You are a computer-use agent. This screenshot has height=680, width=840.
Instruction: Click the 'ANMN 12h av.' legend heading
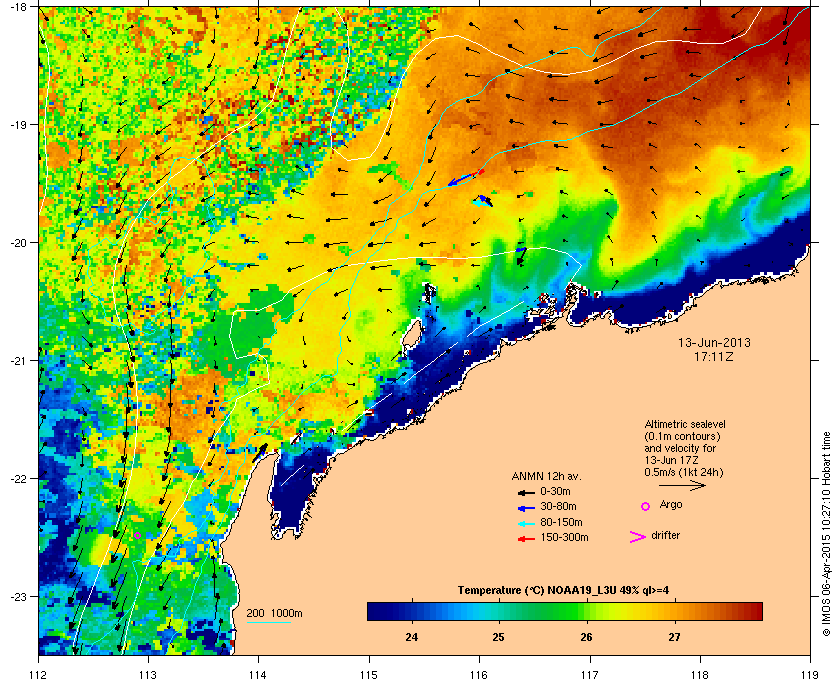546,476
